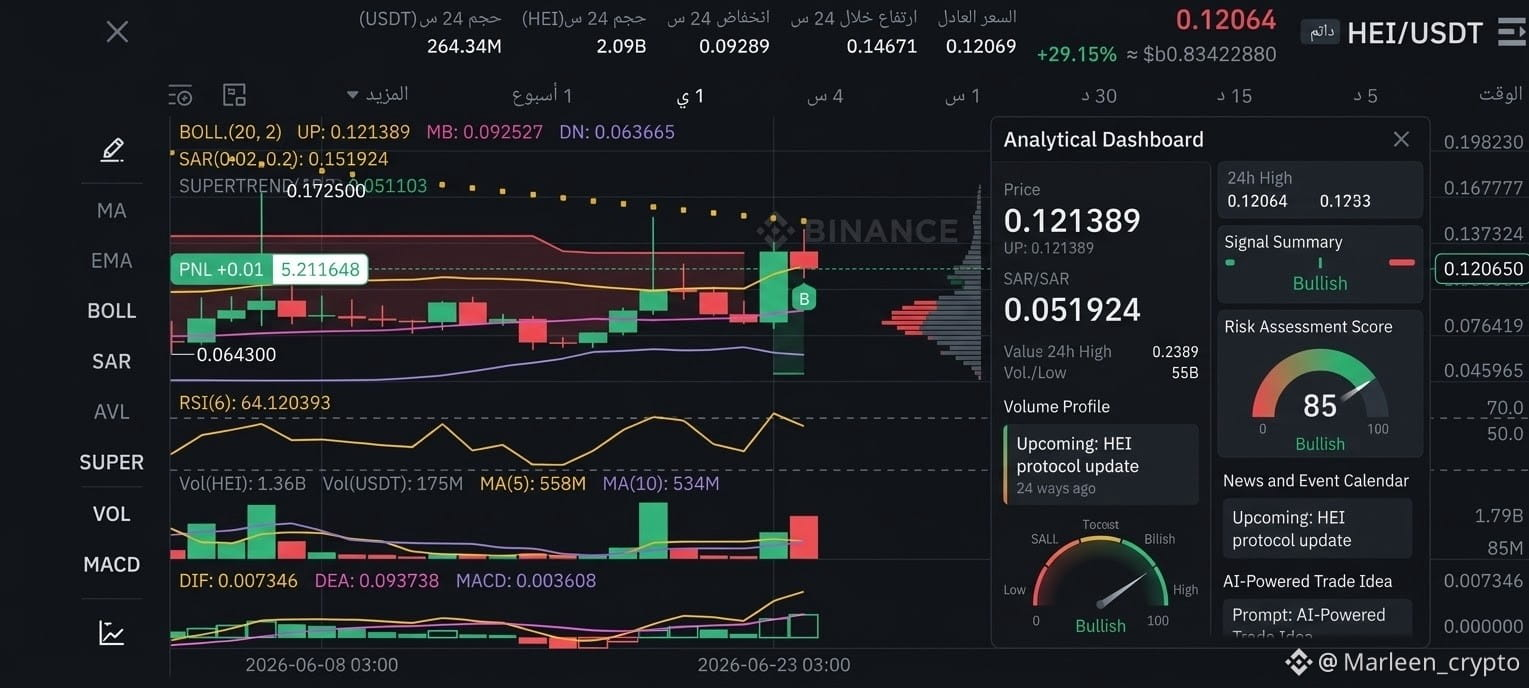This screenshot has width=1529, height=688.
Task: Click the 2026-06-23 03:00 time axis label
Action: click(774, 665)
